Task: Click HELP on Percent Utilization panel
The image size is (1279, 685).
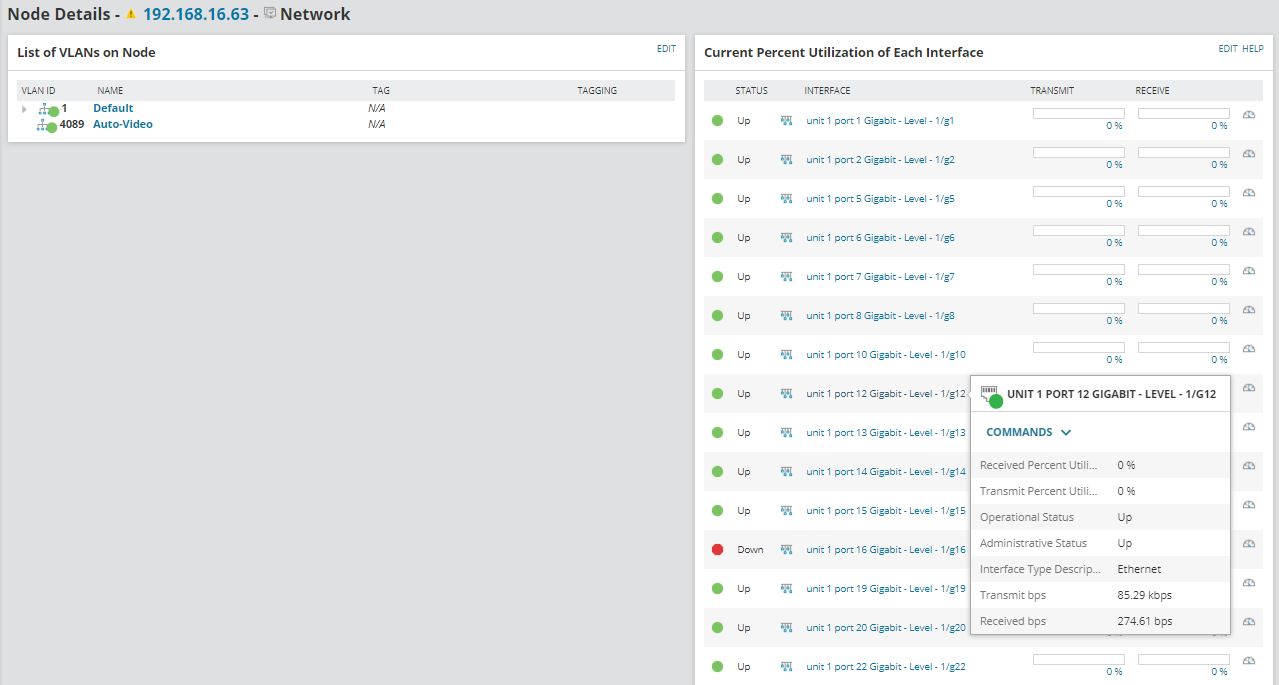Action: [1253, 48]
